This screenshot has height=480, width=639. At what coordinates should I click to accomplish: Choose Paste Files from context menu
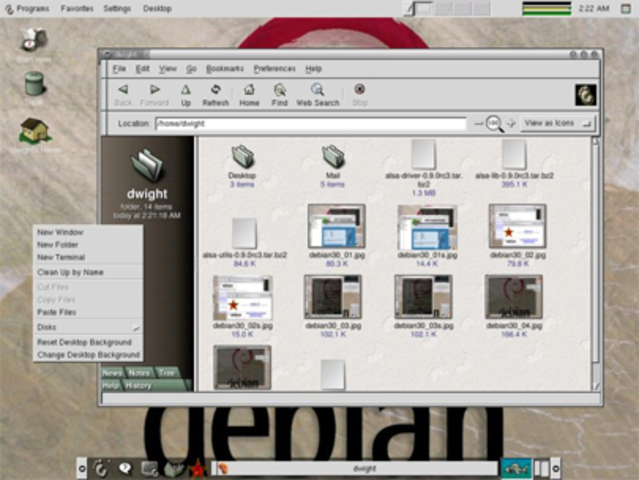88,312
